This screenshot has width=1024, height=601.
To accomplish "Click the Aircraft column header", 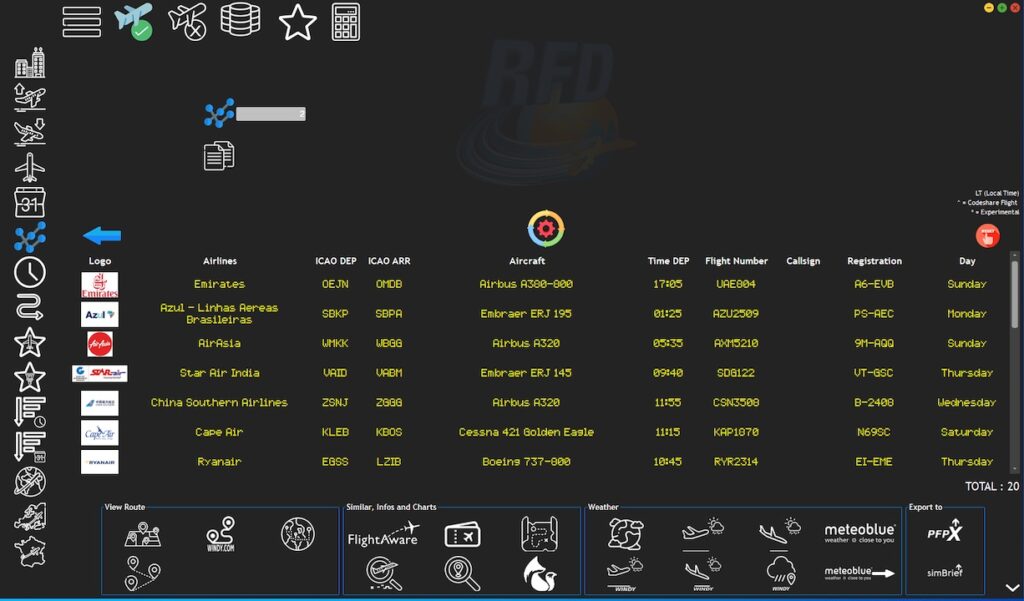I will (527, 261).
